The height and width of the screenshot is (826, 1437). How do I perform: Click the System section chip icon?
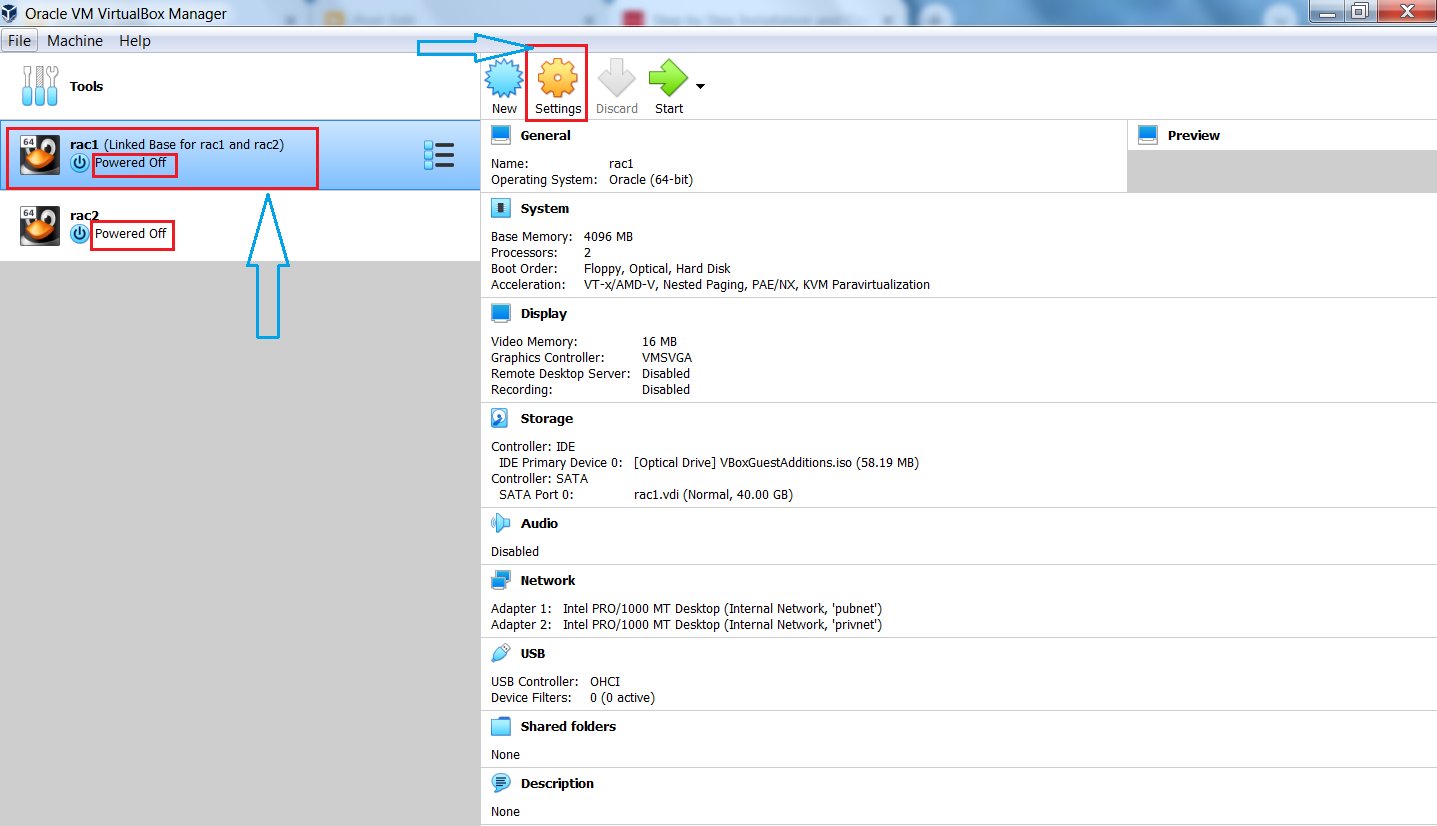pos(501,208)
